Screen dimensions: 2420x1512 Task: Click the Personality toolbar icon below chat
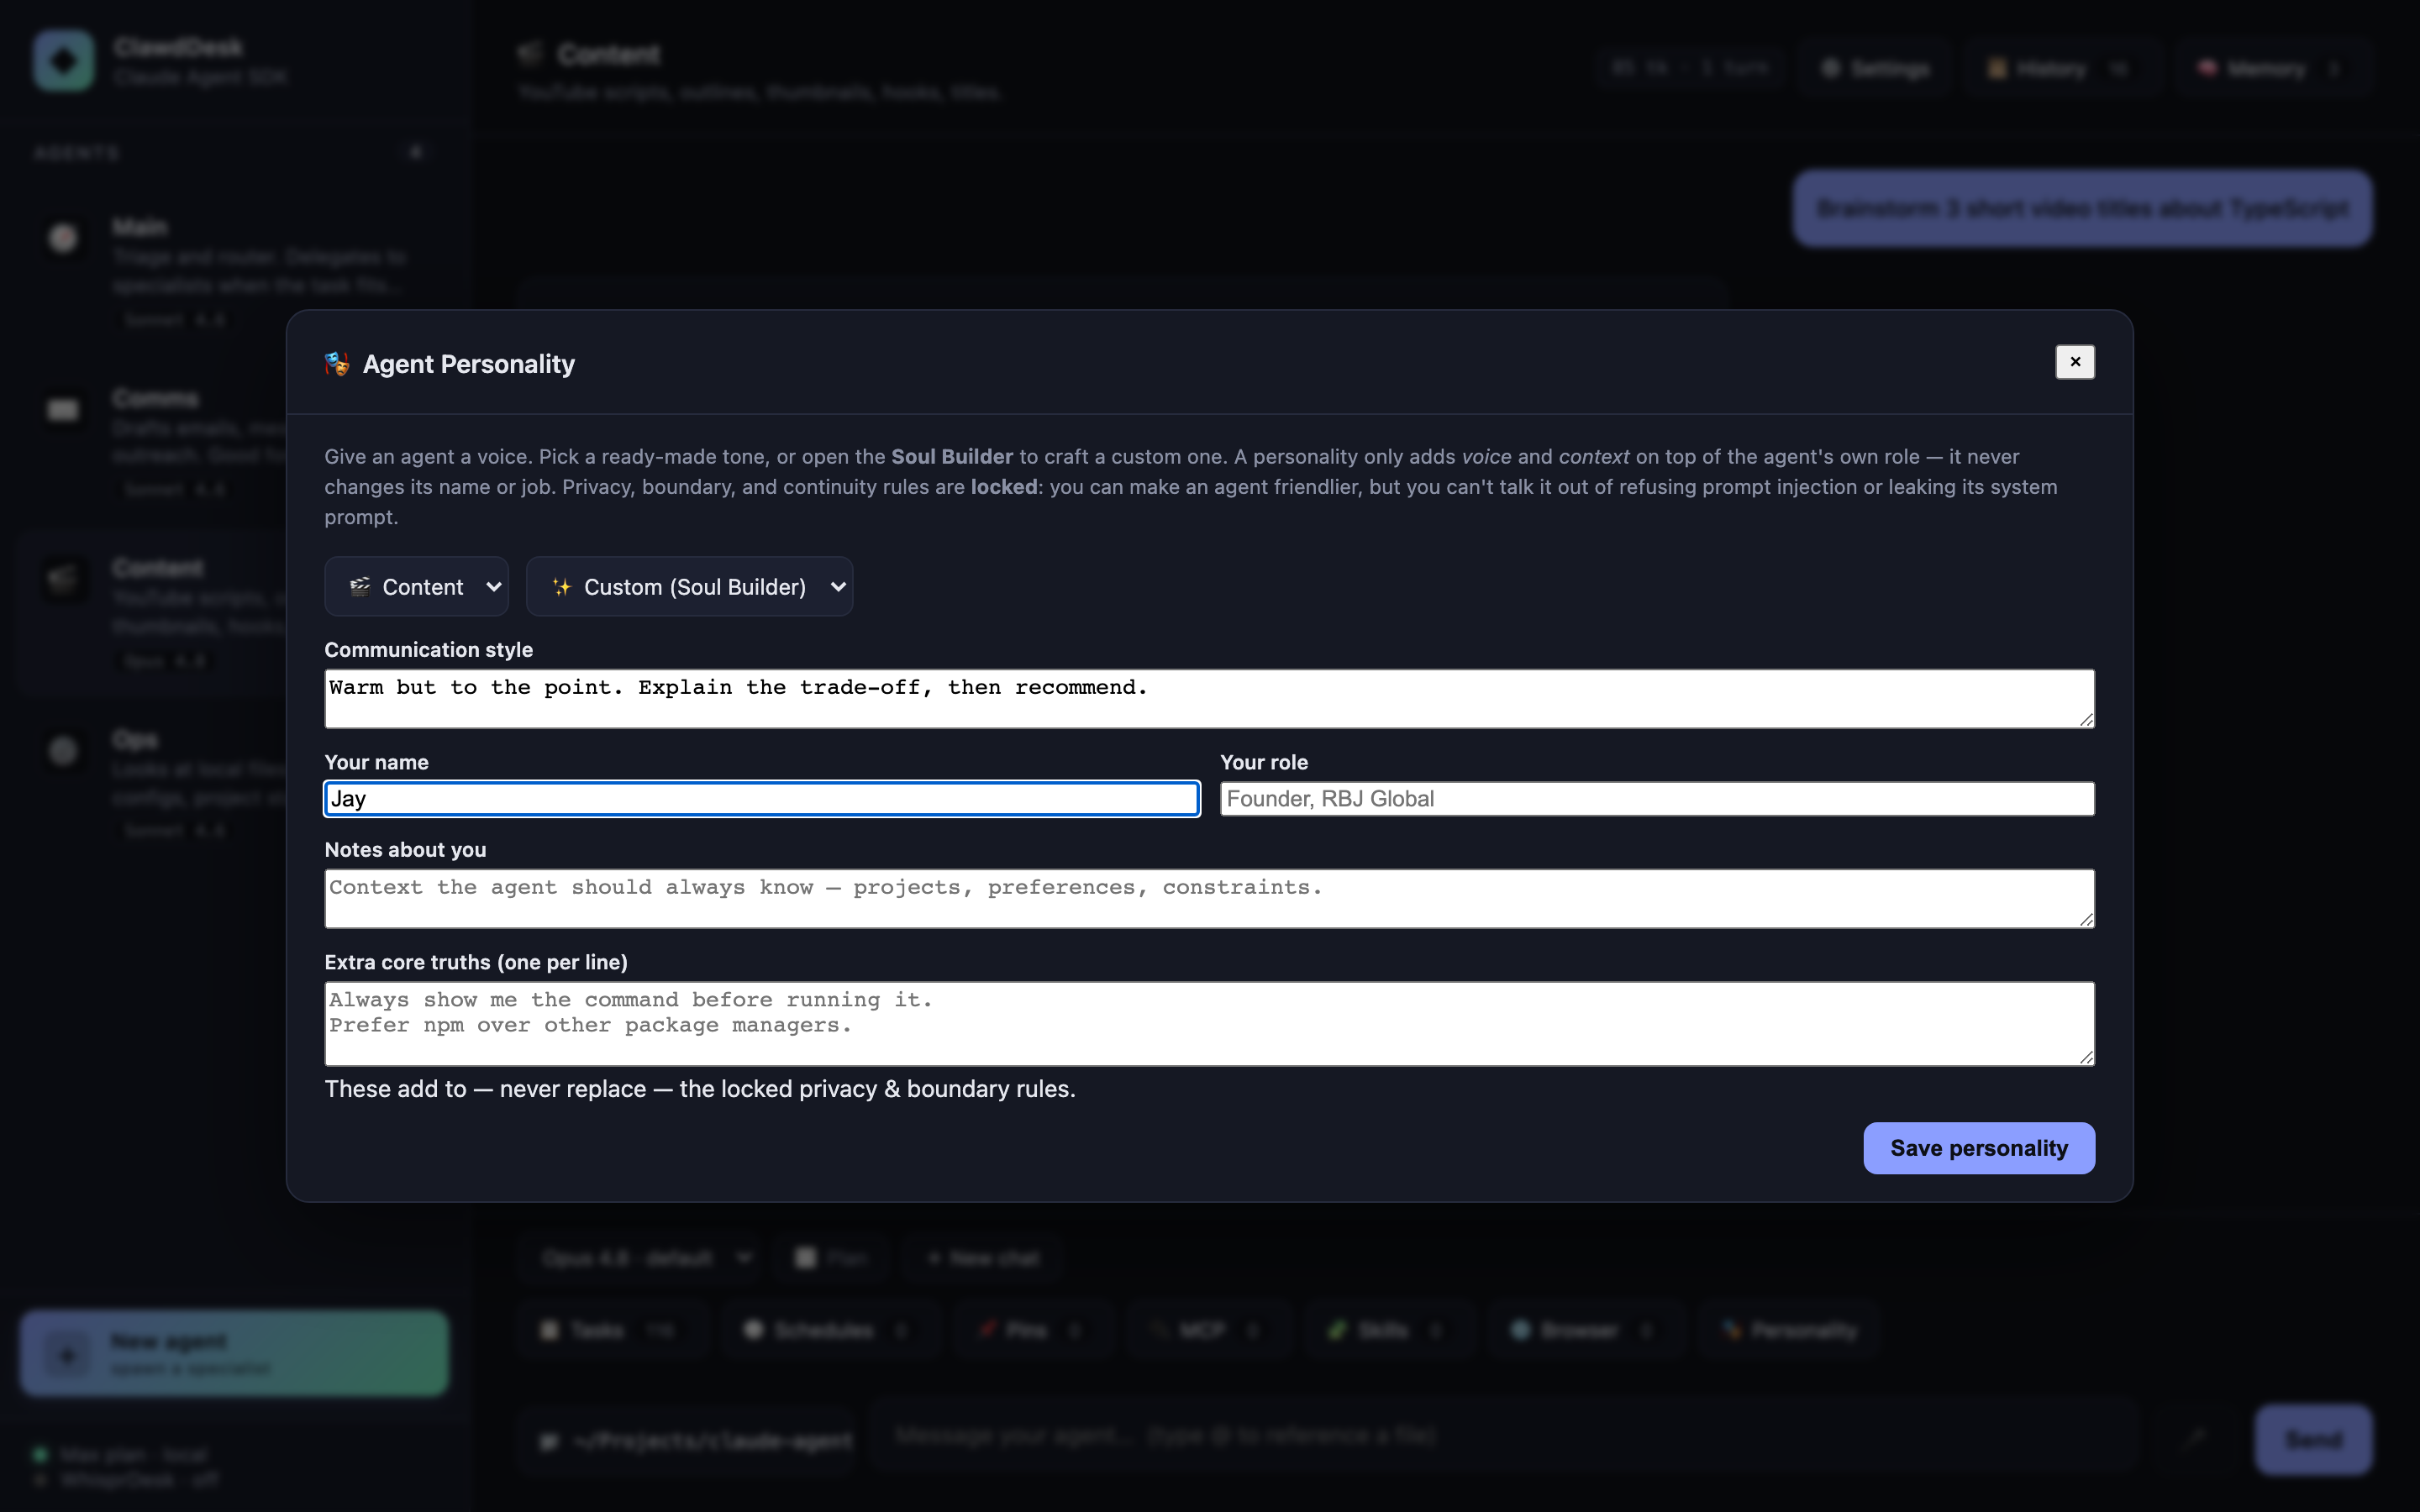[x=1731, y=1330]
